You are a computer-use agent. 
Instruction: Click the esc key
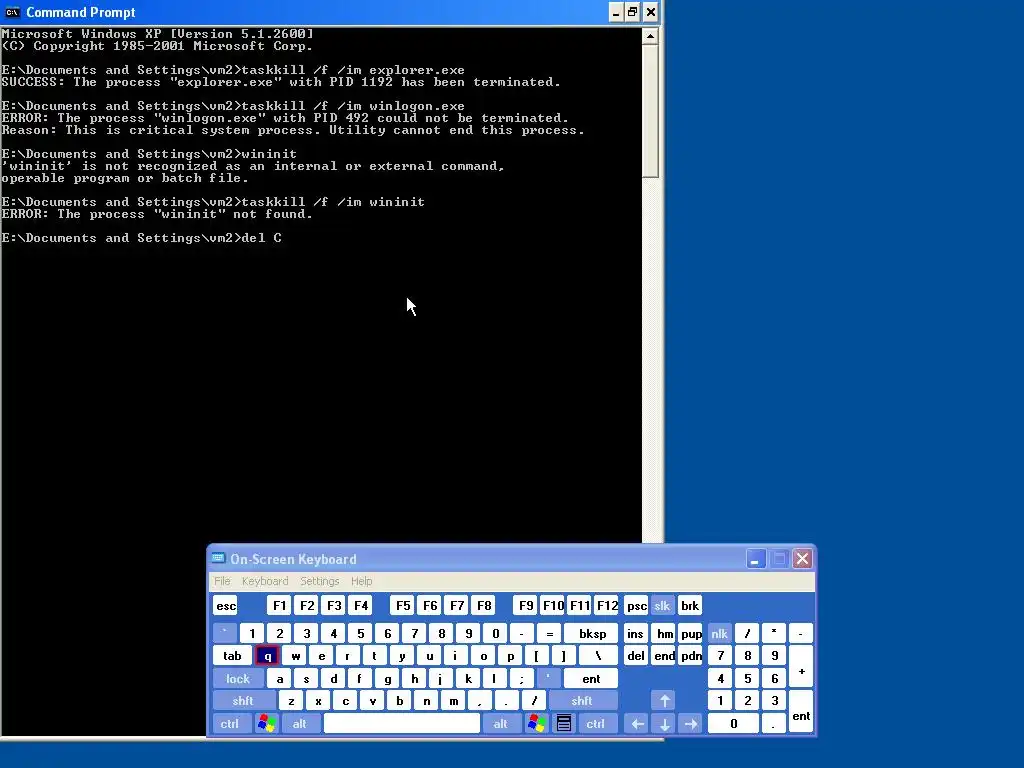[x=226, y=605]
